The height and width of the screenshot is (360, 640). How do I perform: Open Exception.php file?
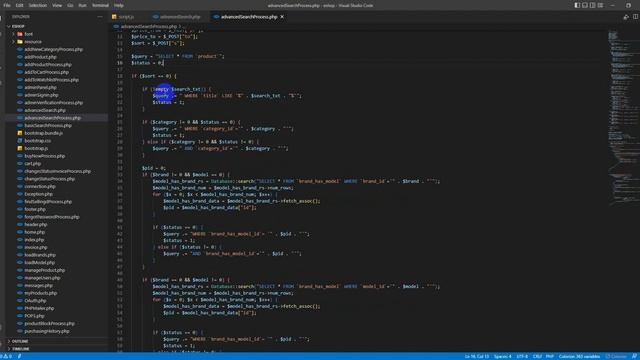(38, 194)
